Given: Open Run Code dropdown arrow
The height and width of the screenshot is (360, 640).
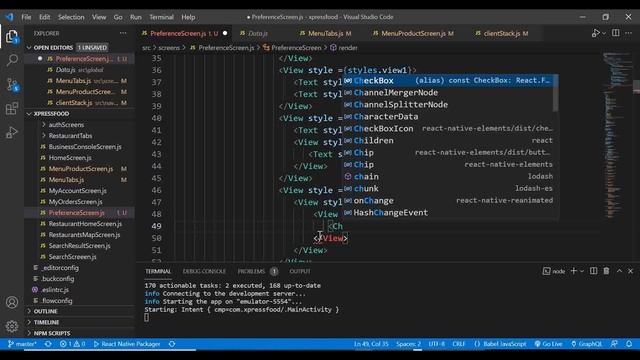Looking at the screenshot, I should point(604,33).
